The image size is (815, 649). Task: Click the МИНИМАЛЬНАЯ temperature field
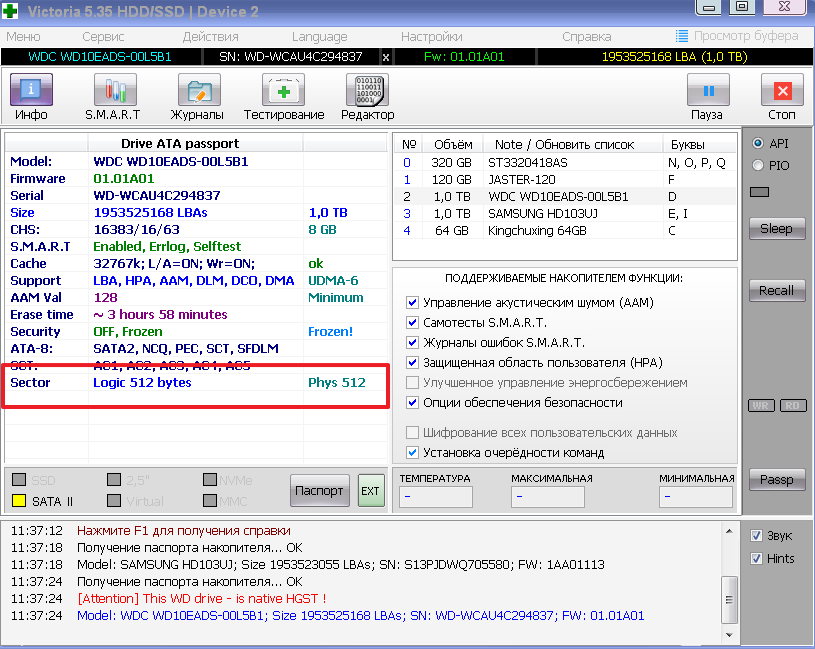695,497
